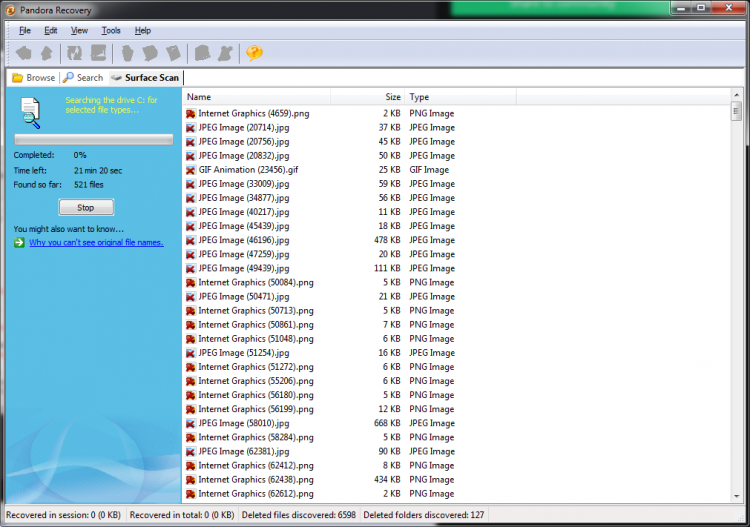Click the scan progress bar
Viewport: 750px width, 527px height.
tap(94, 140)
